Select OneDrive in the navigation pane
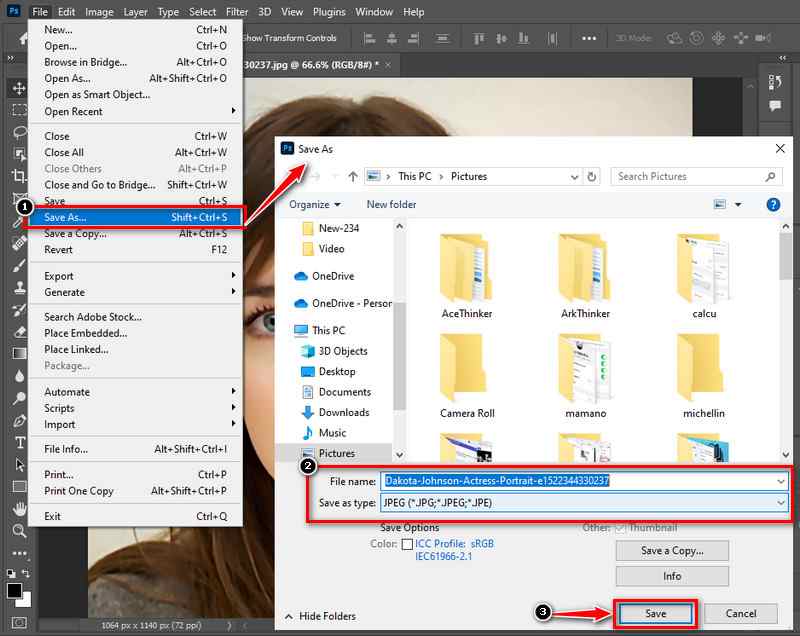Screen dimensions: 800x636 click(333, 276)
